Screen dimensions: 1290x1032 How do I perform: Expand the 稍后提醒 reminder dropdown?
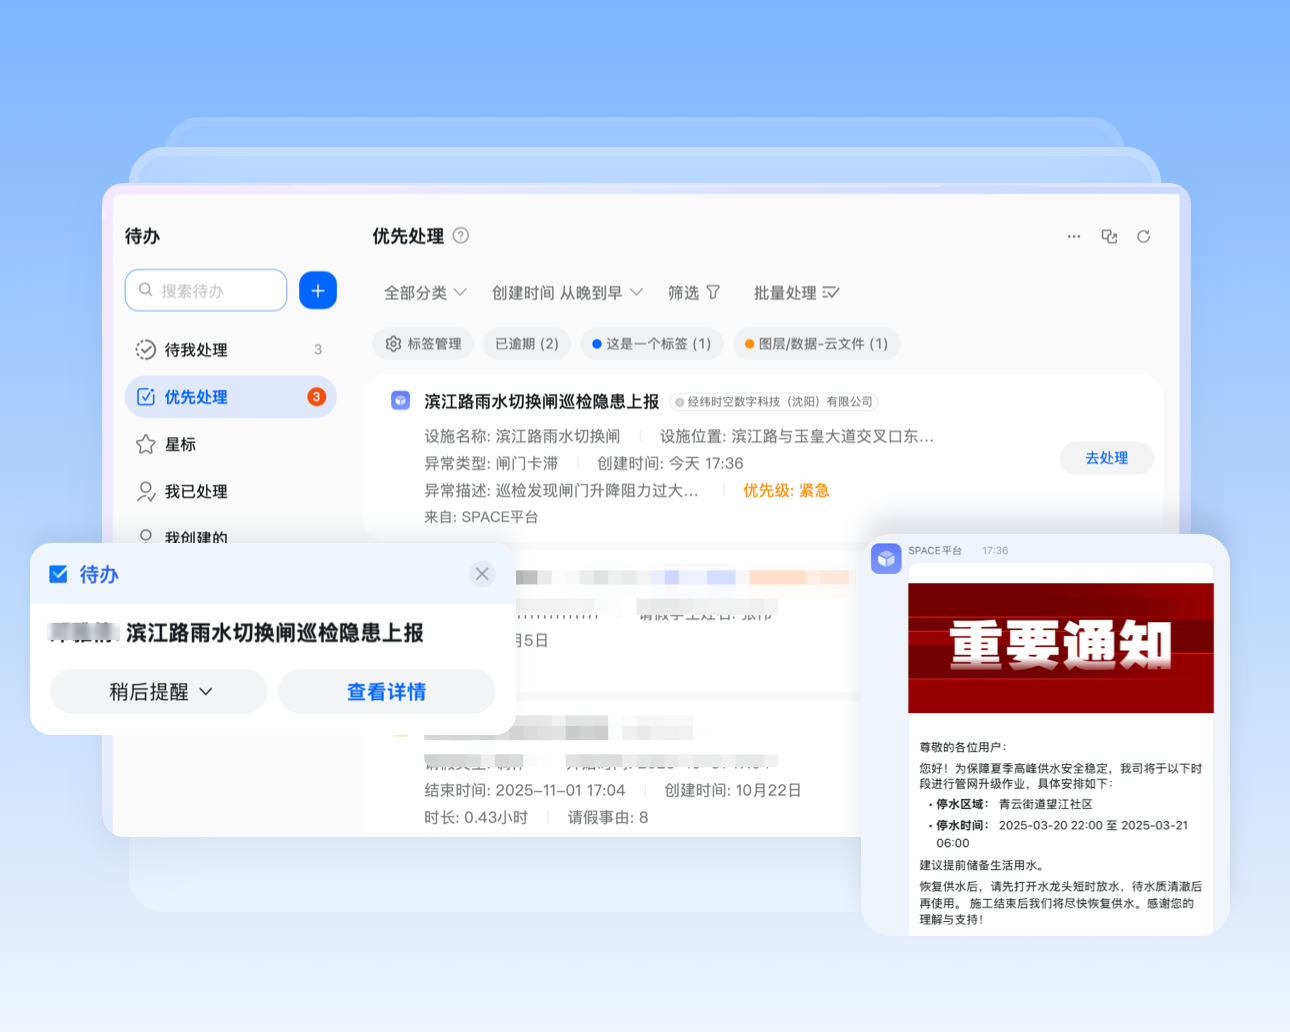(x=158, y=691)
